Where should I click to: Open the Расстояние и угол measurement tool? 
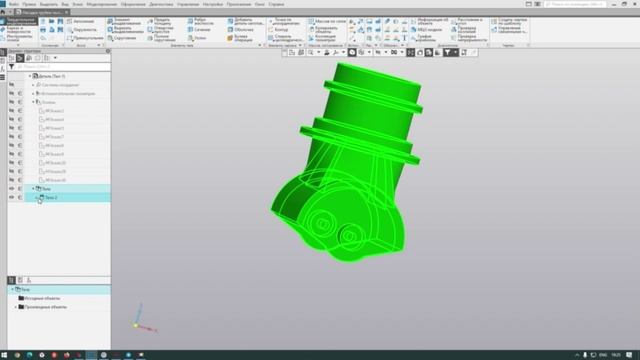click(x=467, y=21)
